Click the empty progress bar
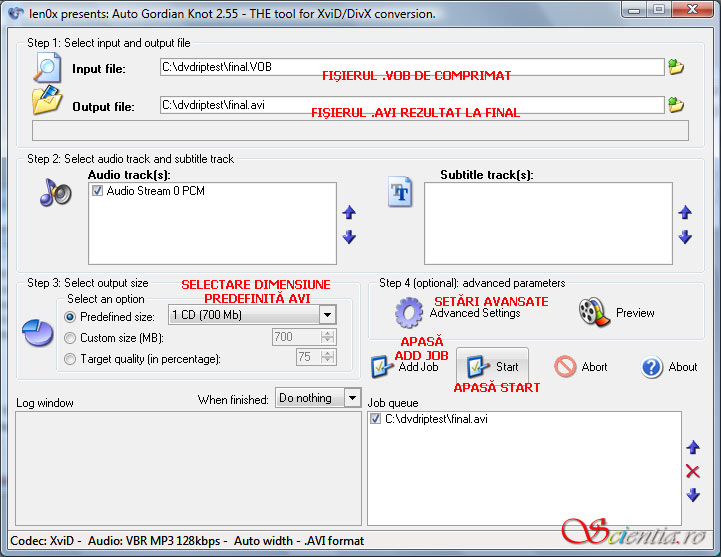This screenshot has width=721, height=557. 360,131
